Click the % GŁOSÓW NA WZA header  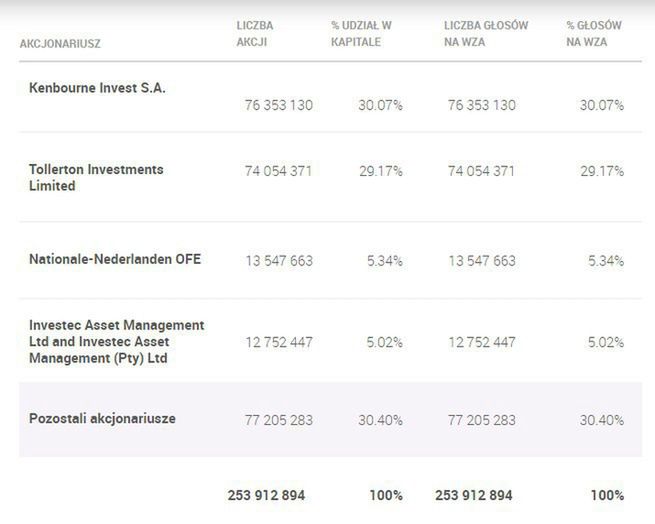(x=592, y=34)
